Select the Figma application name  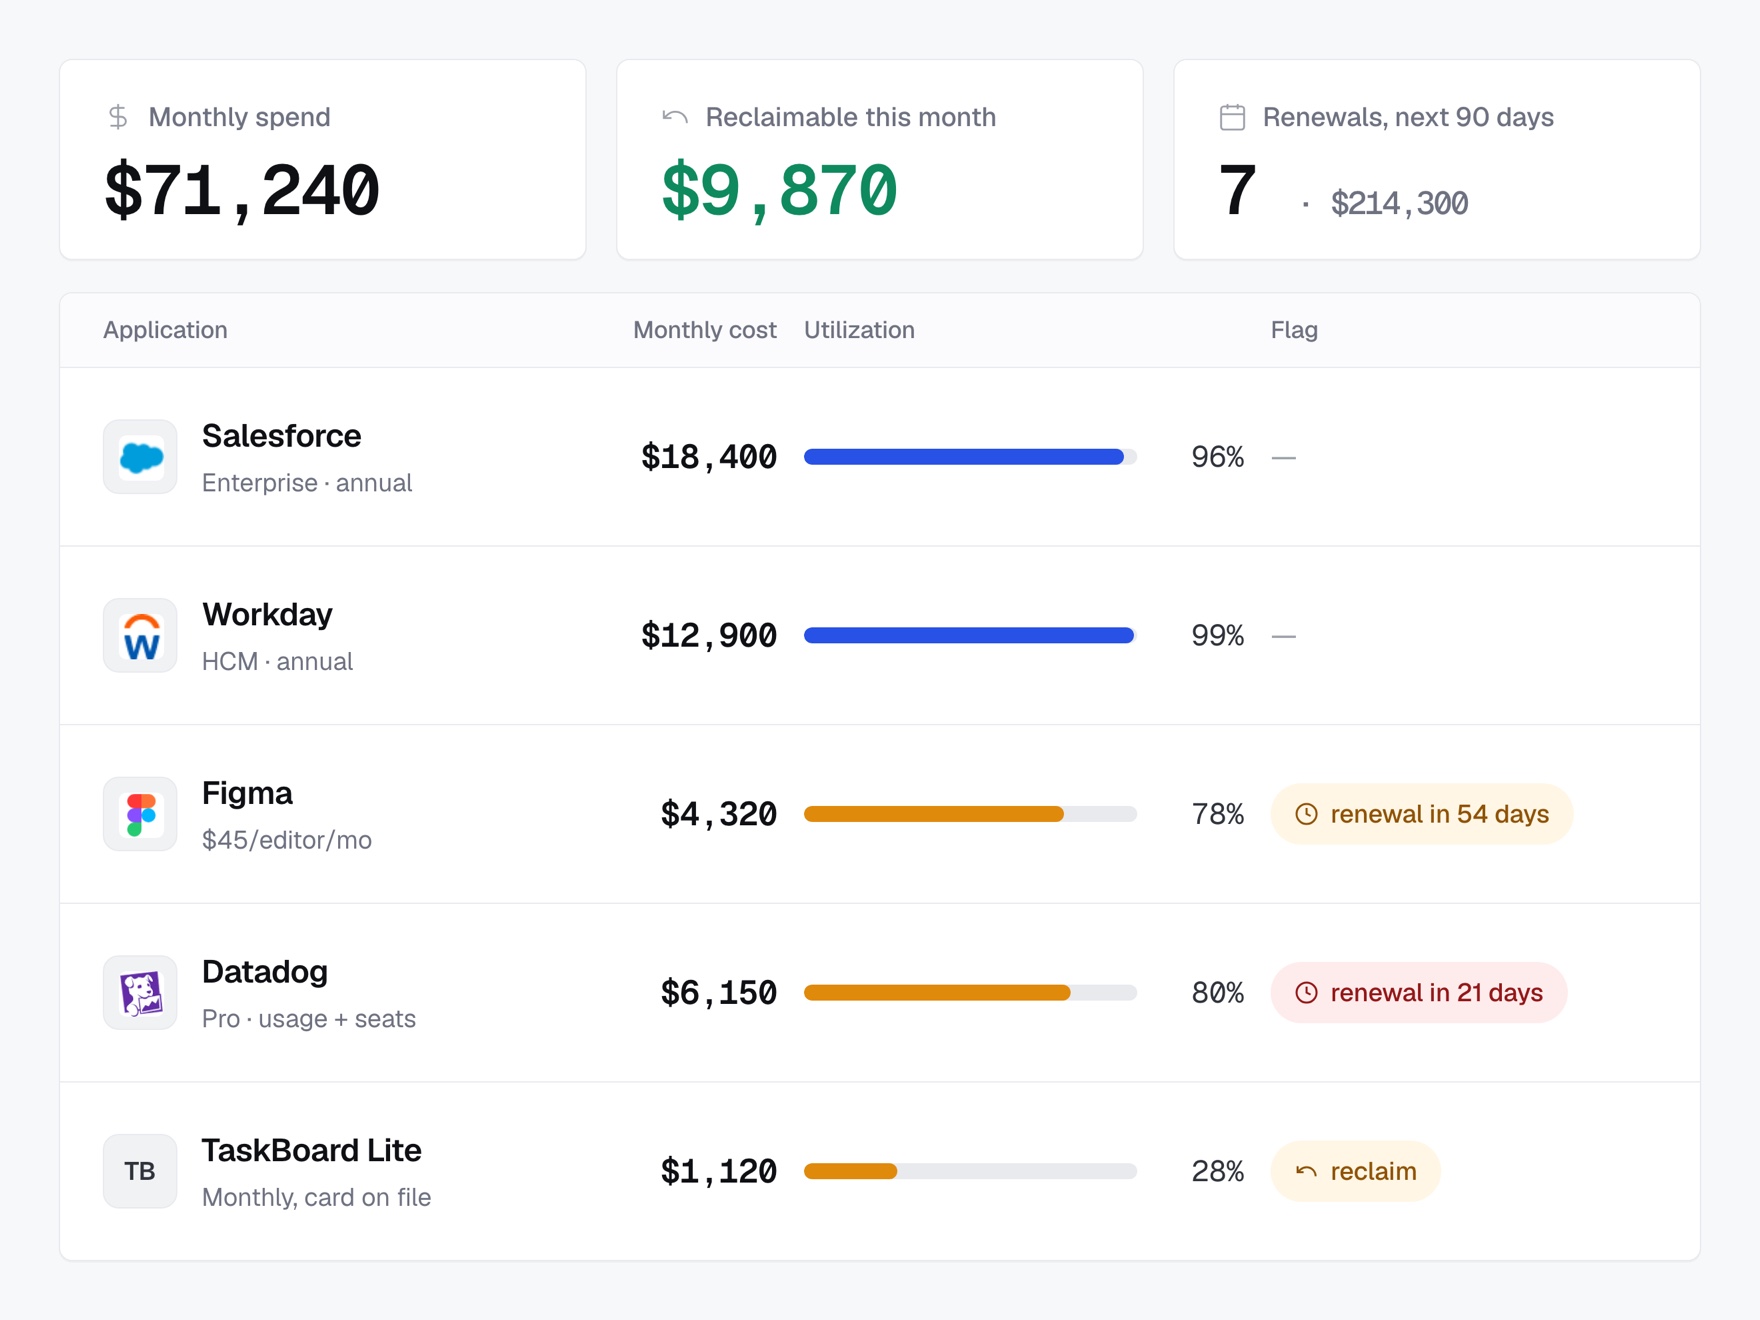tap(247, 794)
